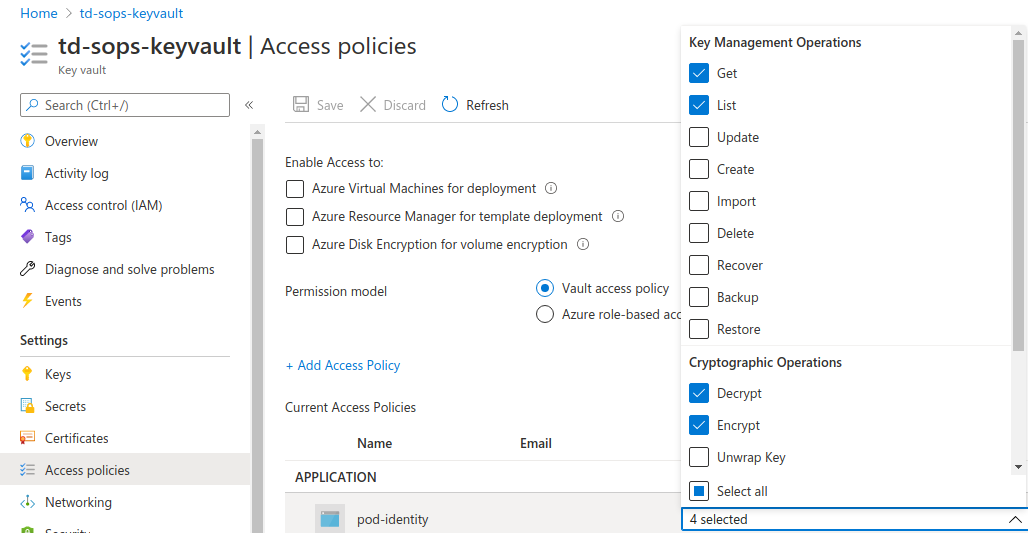
Task: Click the Activity log icon
Action: pos(28,173)
